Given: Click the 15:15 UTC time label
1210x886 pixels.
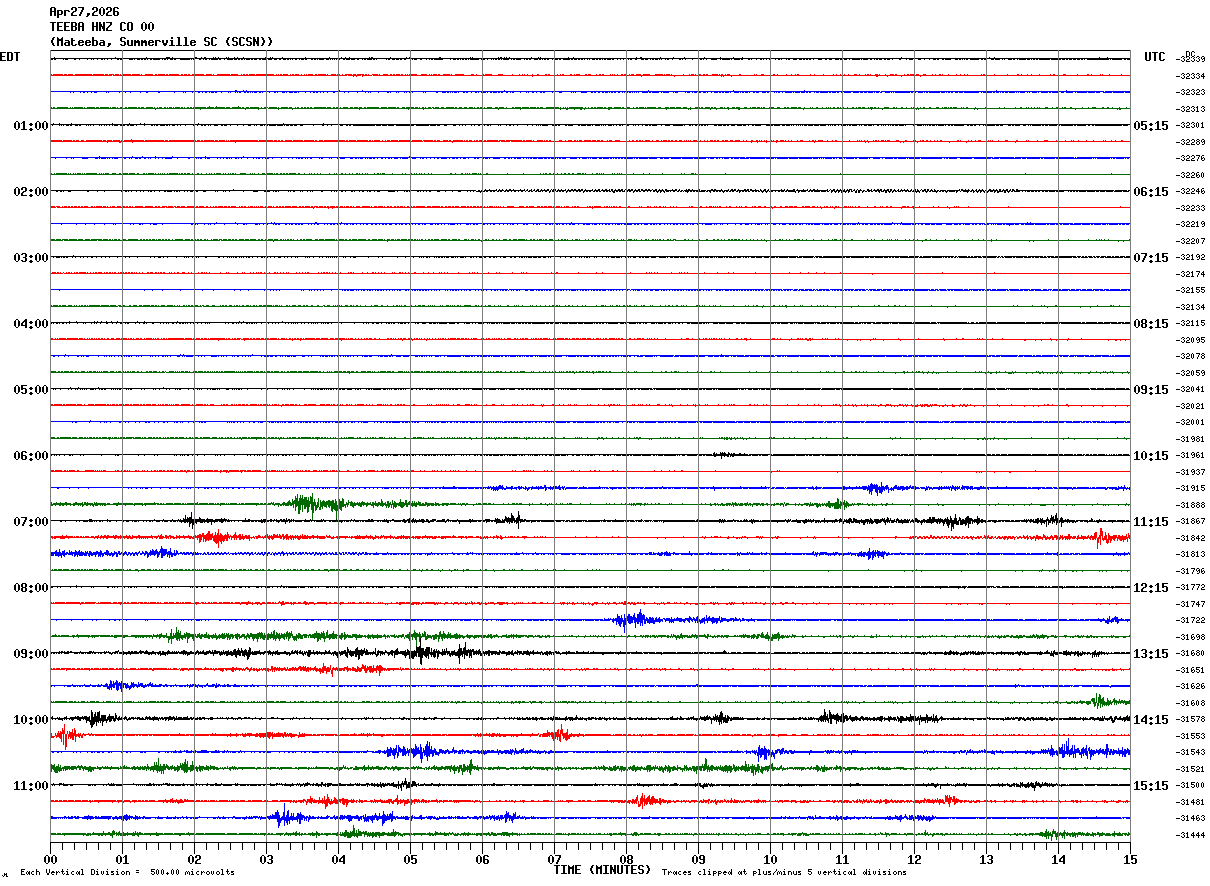Looking at the screenshot, I should [x=1151, y=786].
